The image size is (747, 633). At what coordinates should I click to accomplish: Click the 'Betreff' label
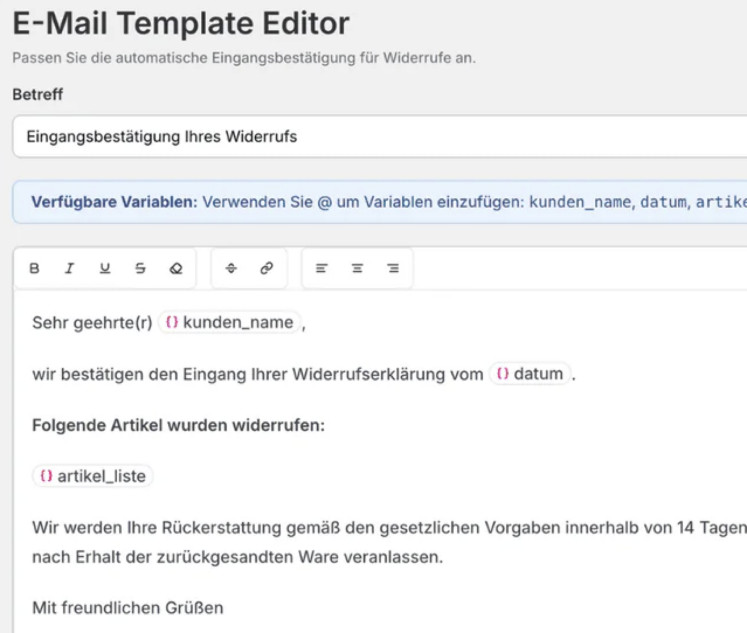[38, 94]
